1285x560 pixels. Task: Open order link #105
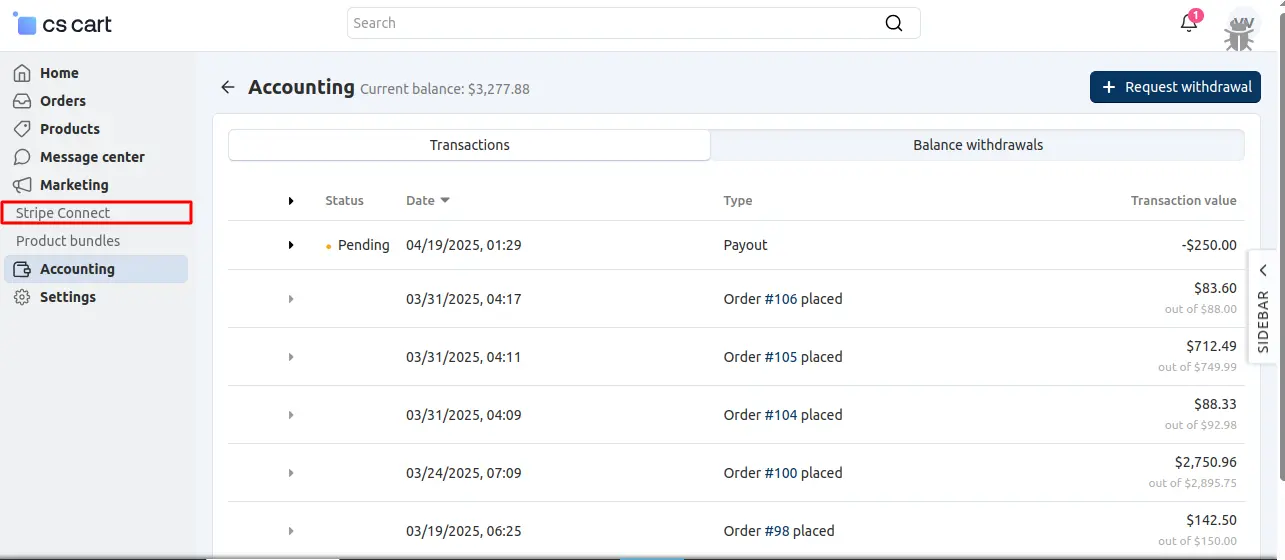pos(781,357)
